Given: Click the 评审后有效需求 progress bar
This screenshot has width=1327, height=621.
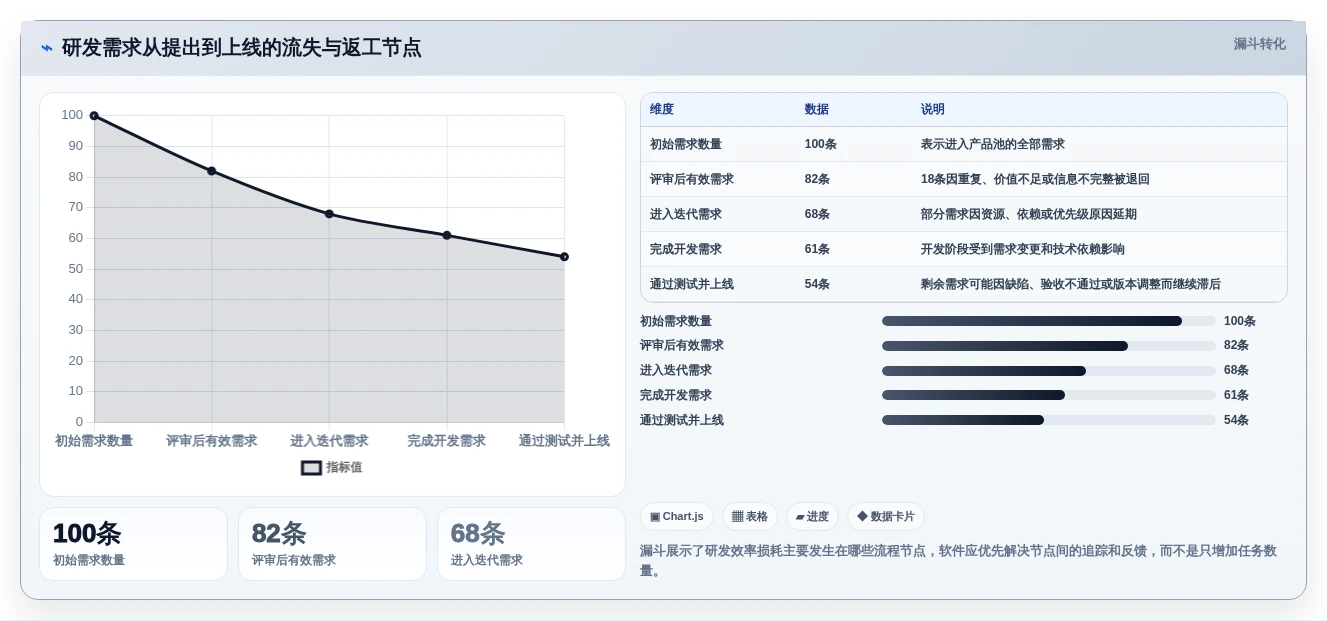Looking at the screenshot, I should pyautogui.click(x=1049, y=346).
